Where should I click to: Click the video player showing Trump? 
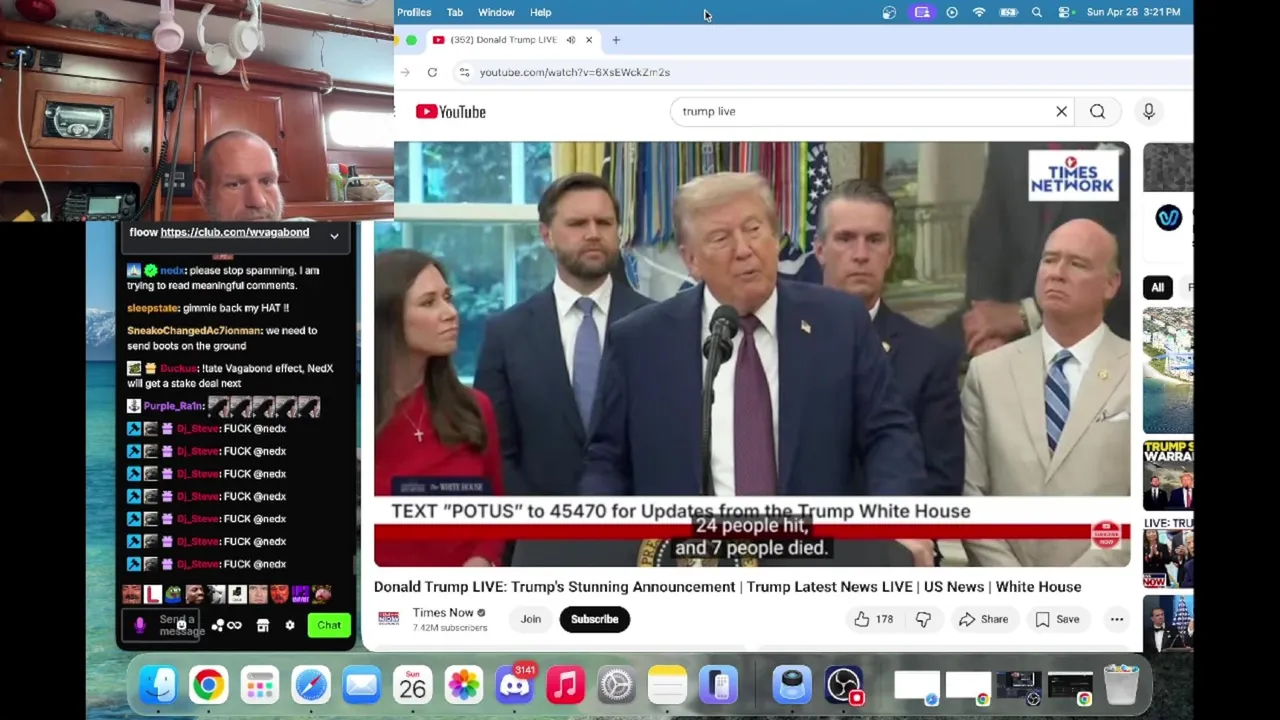(752, 354)
